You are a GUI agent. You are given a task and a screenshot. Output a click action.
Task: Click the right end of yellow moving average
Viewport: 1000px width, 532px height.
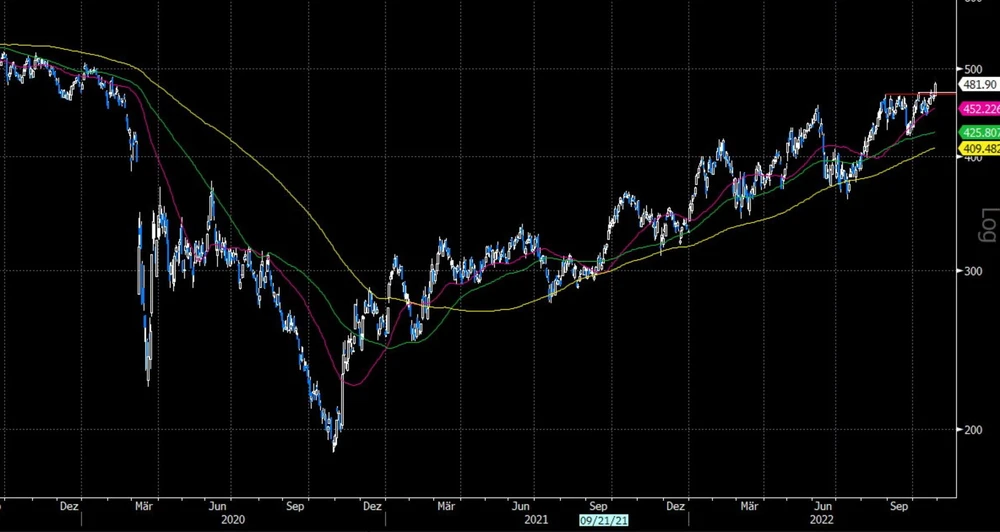coord(934,148)
